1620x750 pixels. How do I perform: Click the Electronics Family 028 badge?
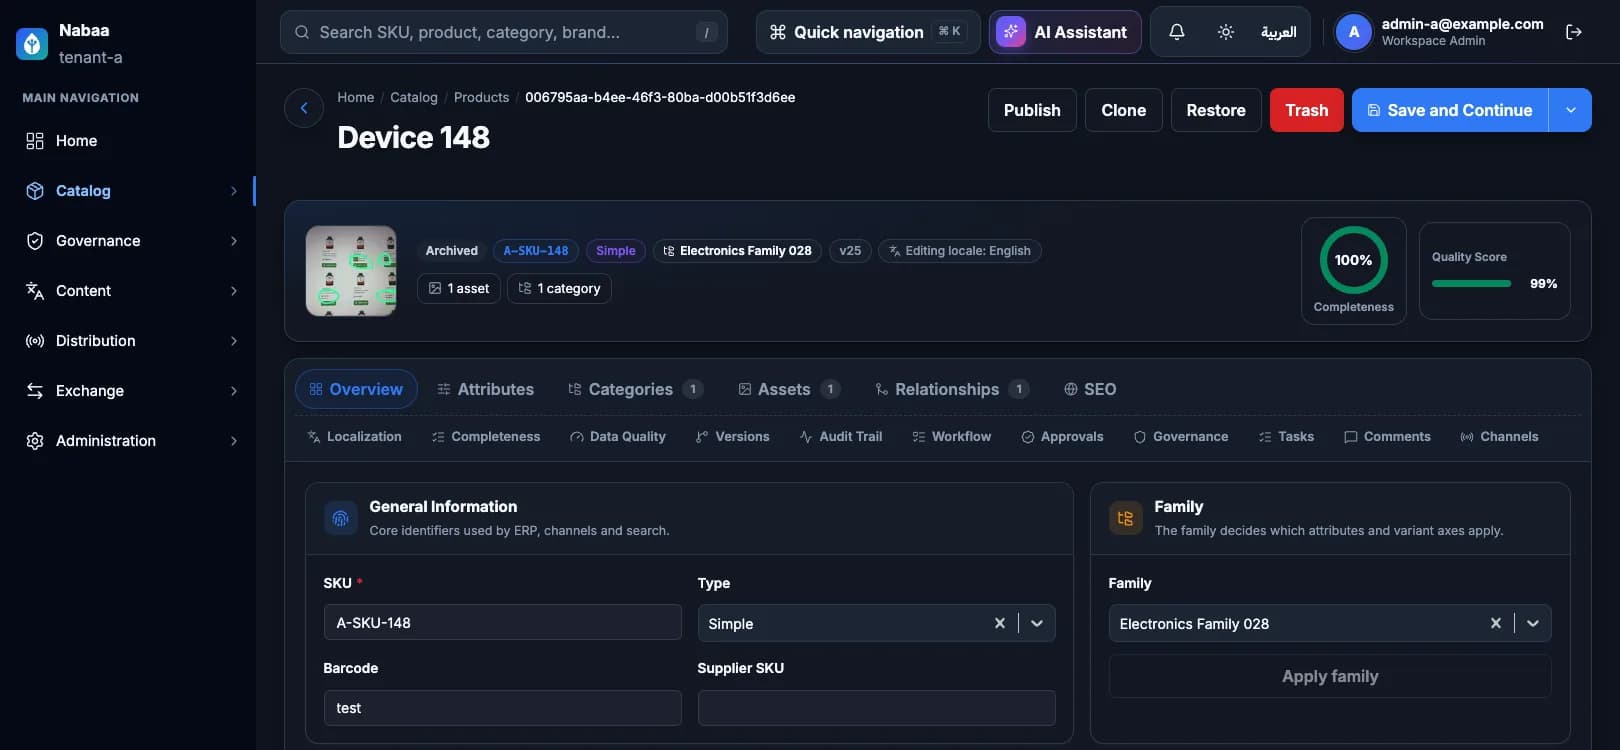pyautogui.click(x=737, y=251)
